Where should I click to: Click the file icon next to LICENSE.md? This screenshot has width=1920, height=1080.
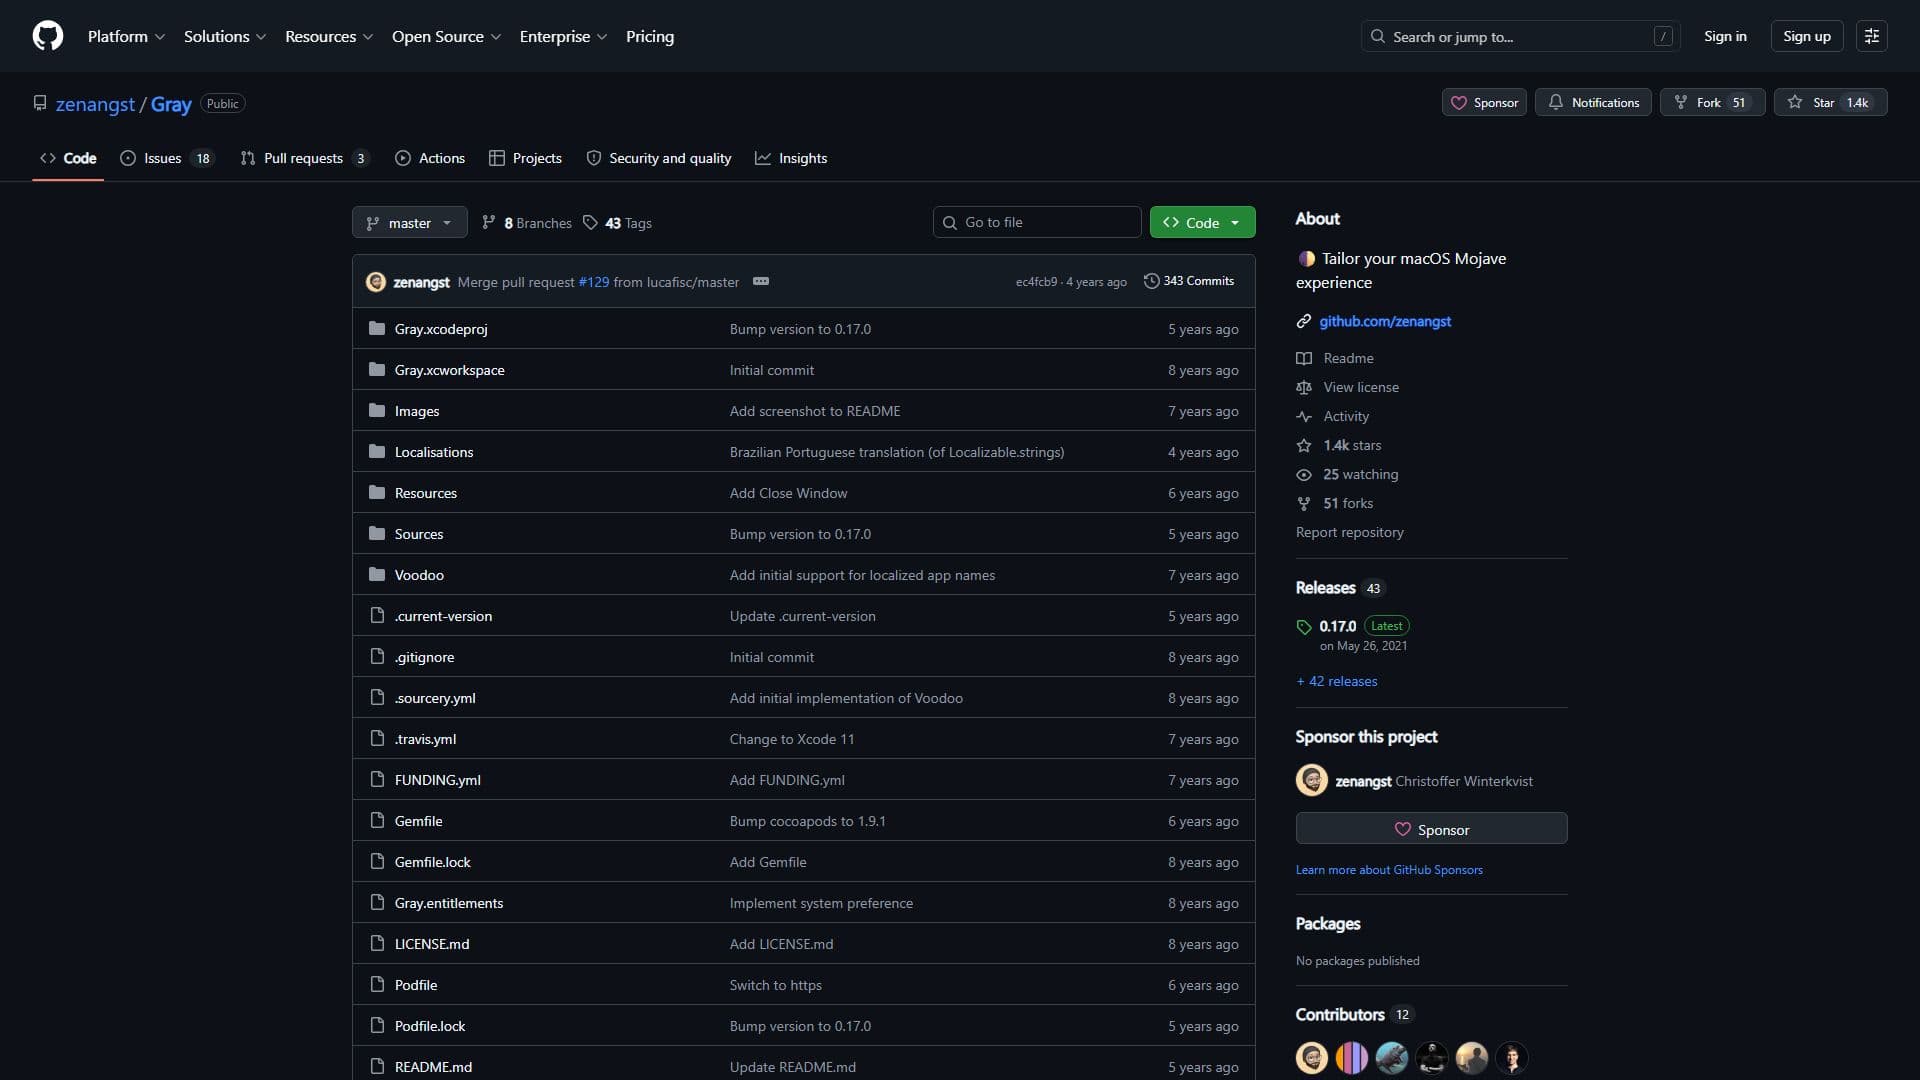coord(377,943)
